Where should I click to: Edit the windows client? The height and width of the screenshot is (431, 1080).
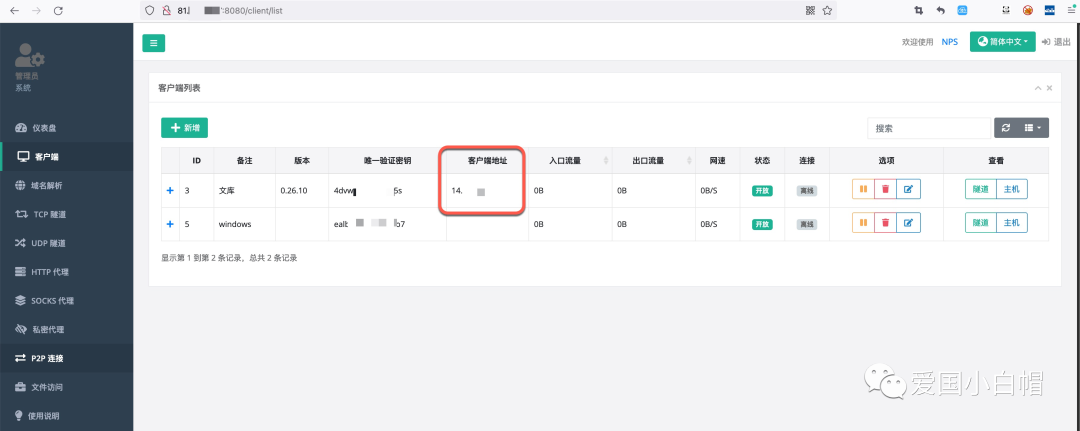pyautogui.click(x=908, y=222)
